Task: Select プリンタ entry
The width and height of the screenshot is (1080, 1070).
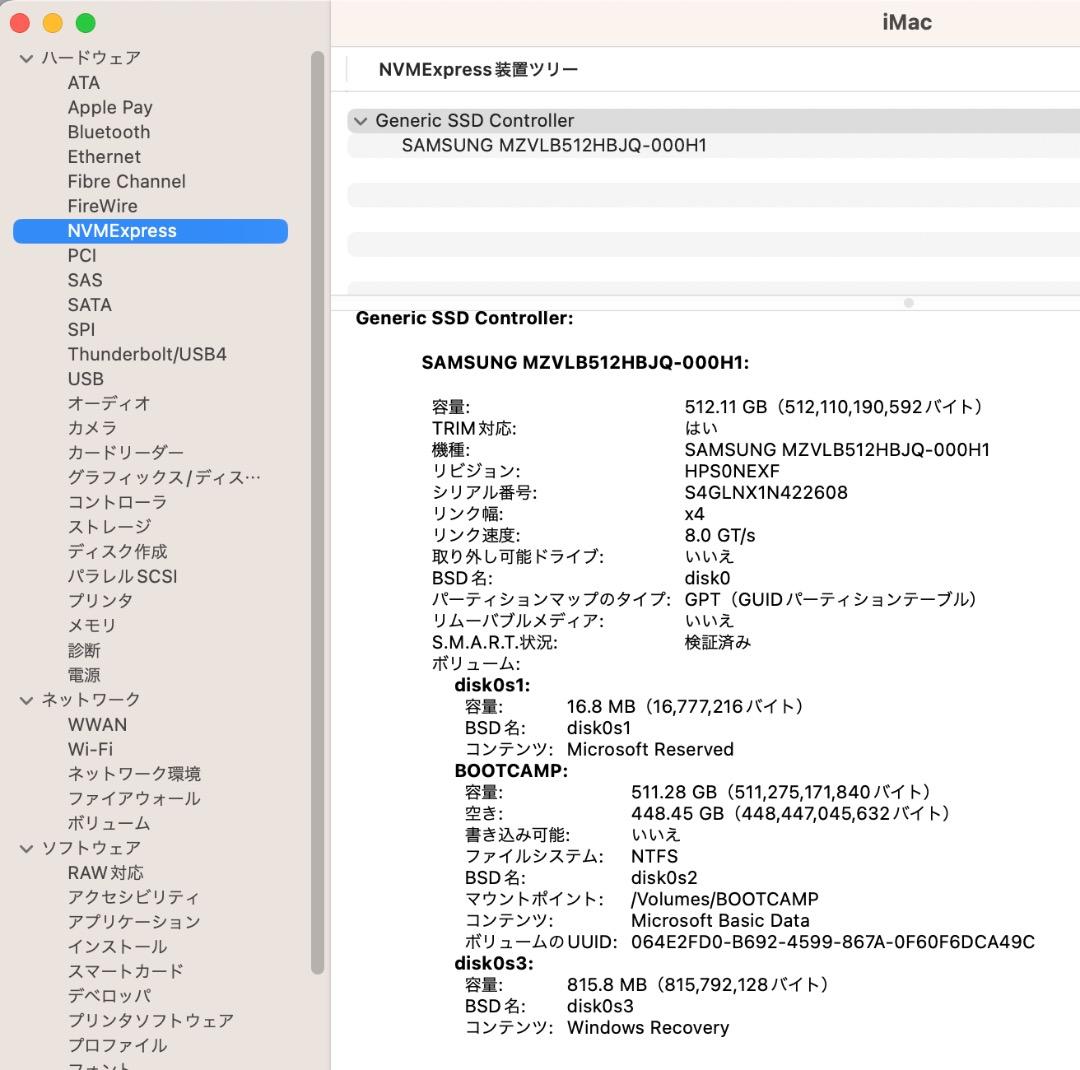Action: (101, 601)
